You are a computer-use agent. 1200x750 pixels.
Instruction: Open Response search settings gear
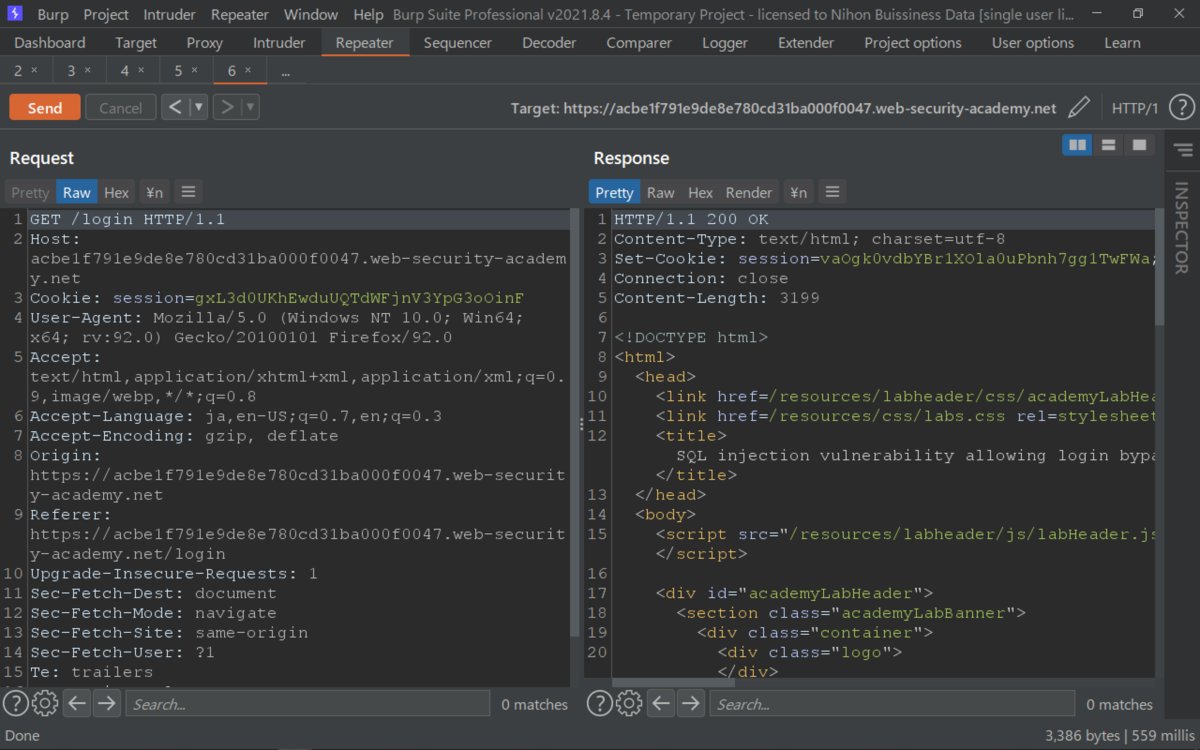click(x=629, y=703)
